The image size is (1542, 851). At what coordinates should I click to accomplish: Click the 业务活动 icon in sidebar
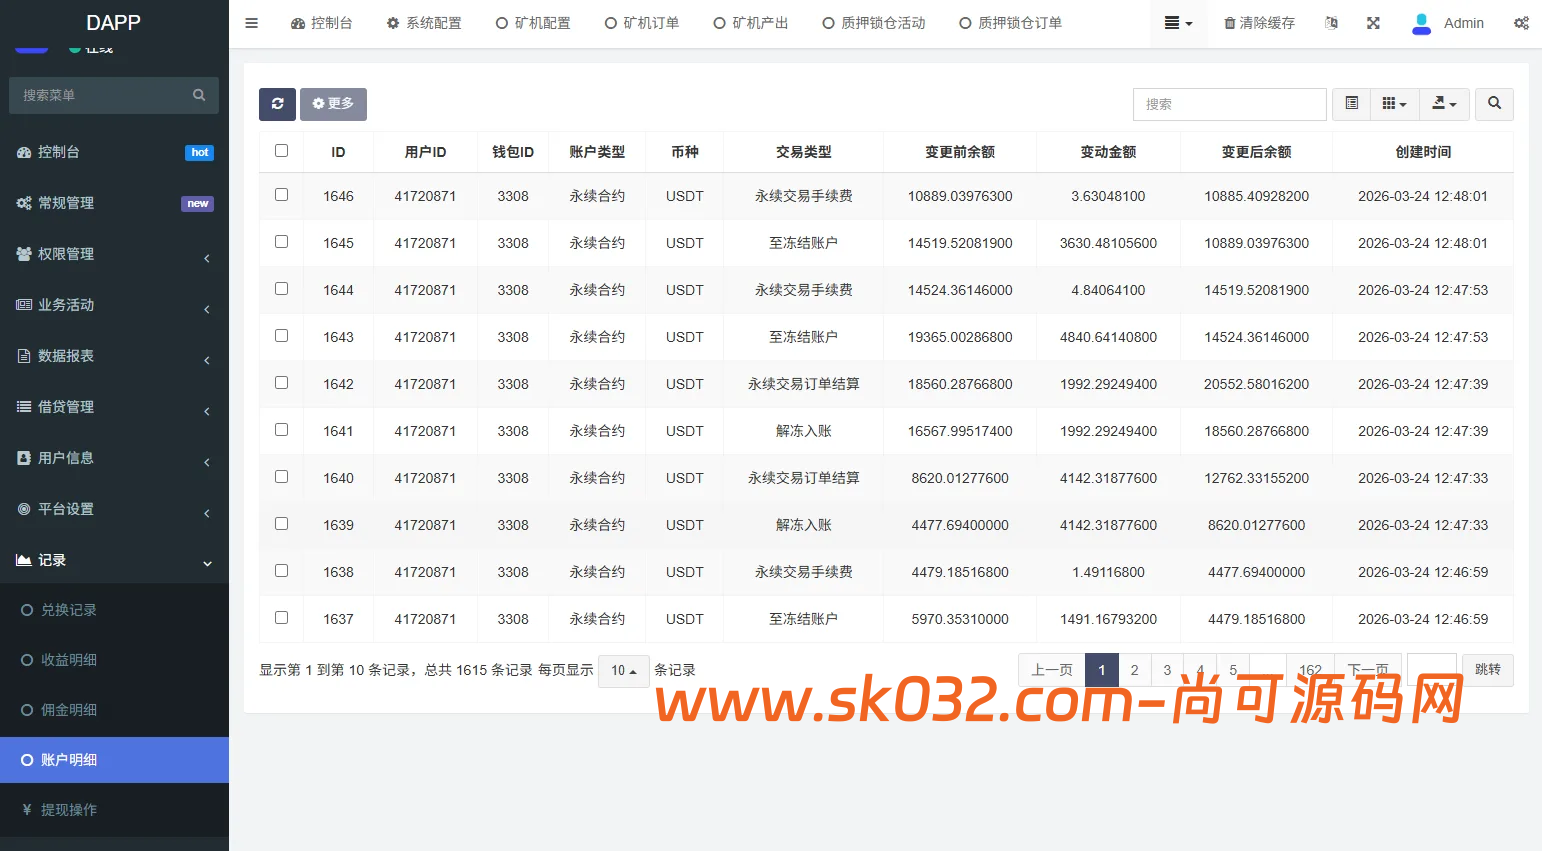24,305
